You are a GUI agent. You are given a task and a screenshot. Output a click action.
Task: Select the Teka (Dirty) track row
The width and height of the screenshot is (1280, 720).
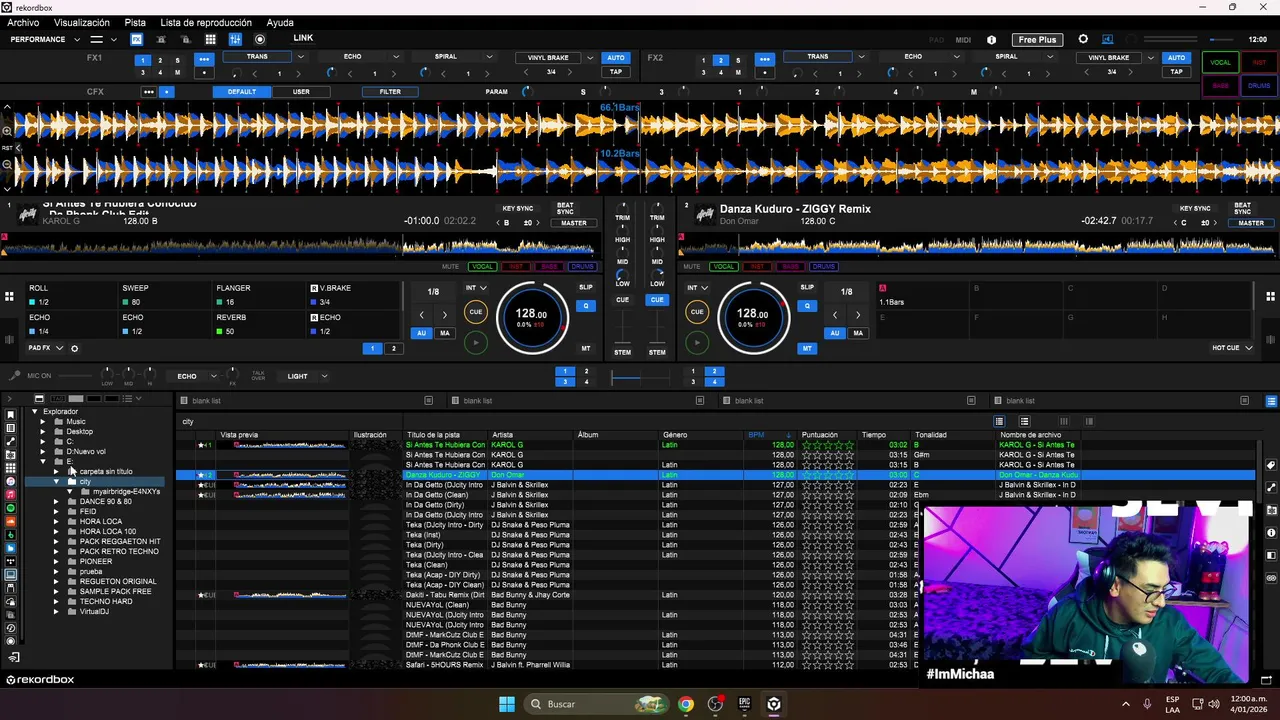[x=714, y=545]
